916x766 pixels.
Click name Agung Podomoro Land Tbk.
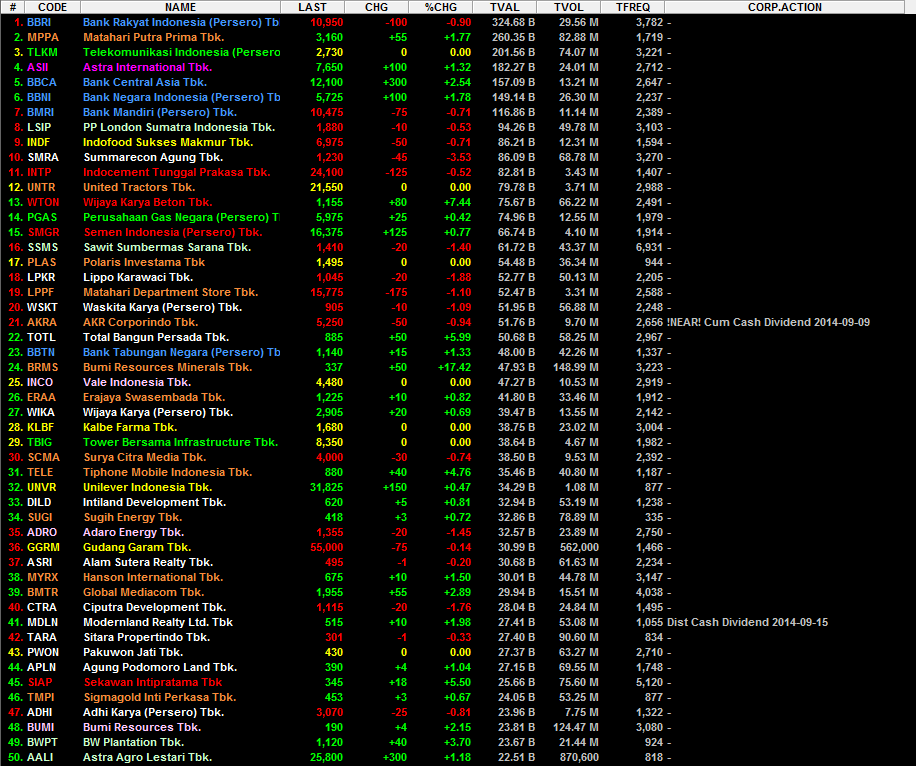(x=160, y=667)
